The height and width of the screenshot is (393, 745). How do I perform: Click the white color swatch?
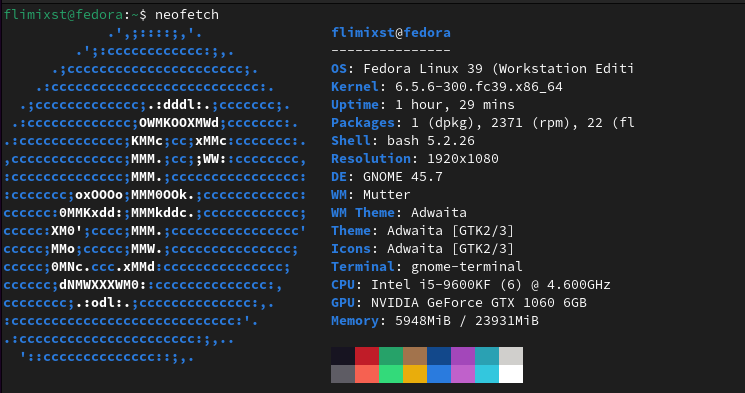tap(511, 374)
